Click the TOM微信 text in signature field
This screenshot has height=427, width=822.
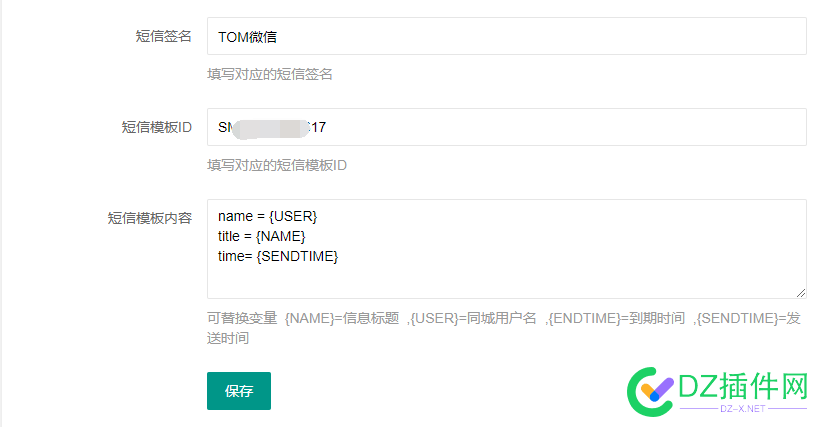click(247, 37)
